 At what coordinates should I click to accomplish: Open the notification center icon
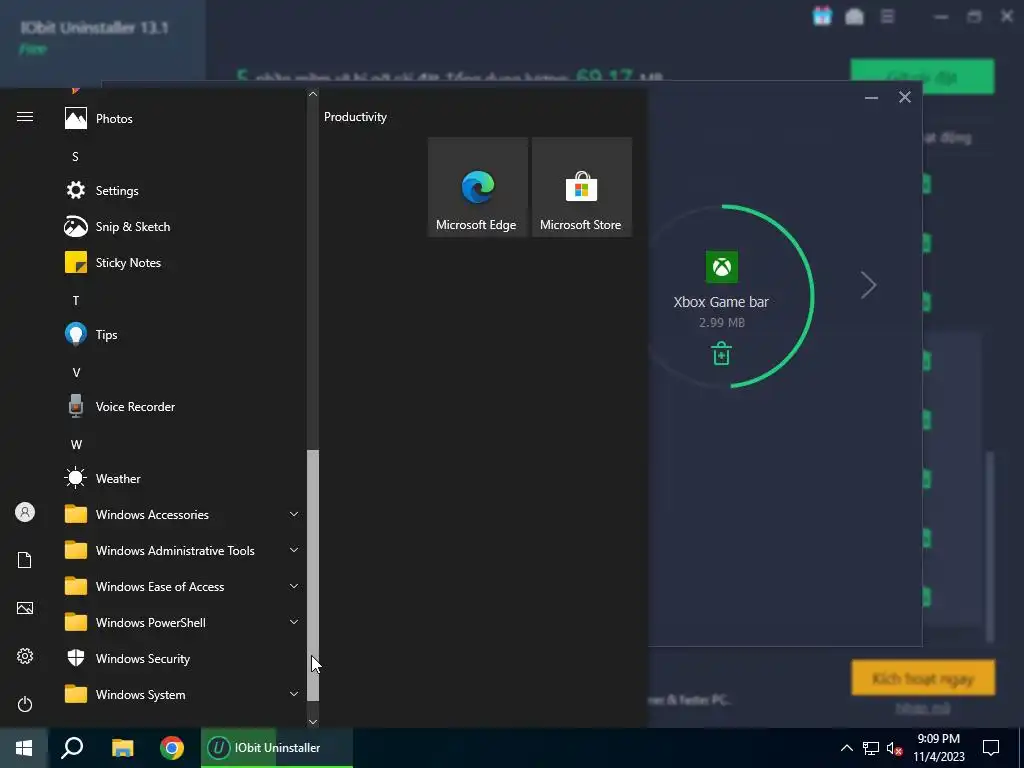coord(991,748)
